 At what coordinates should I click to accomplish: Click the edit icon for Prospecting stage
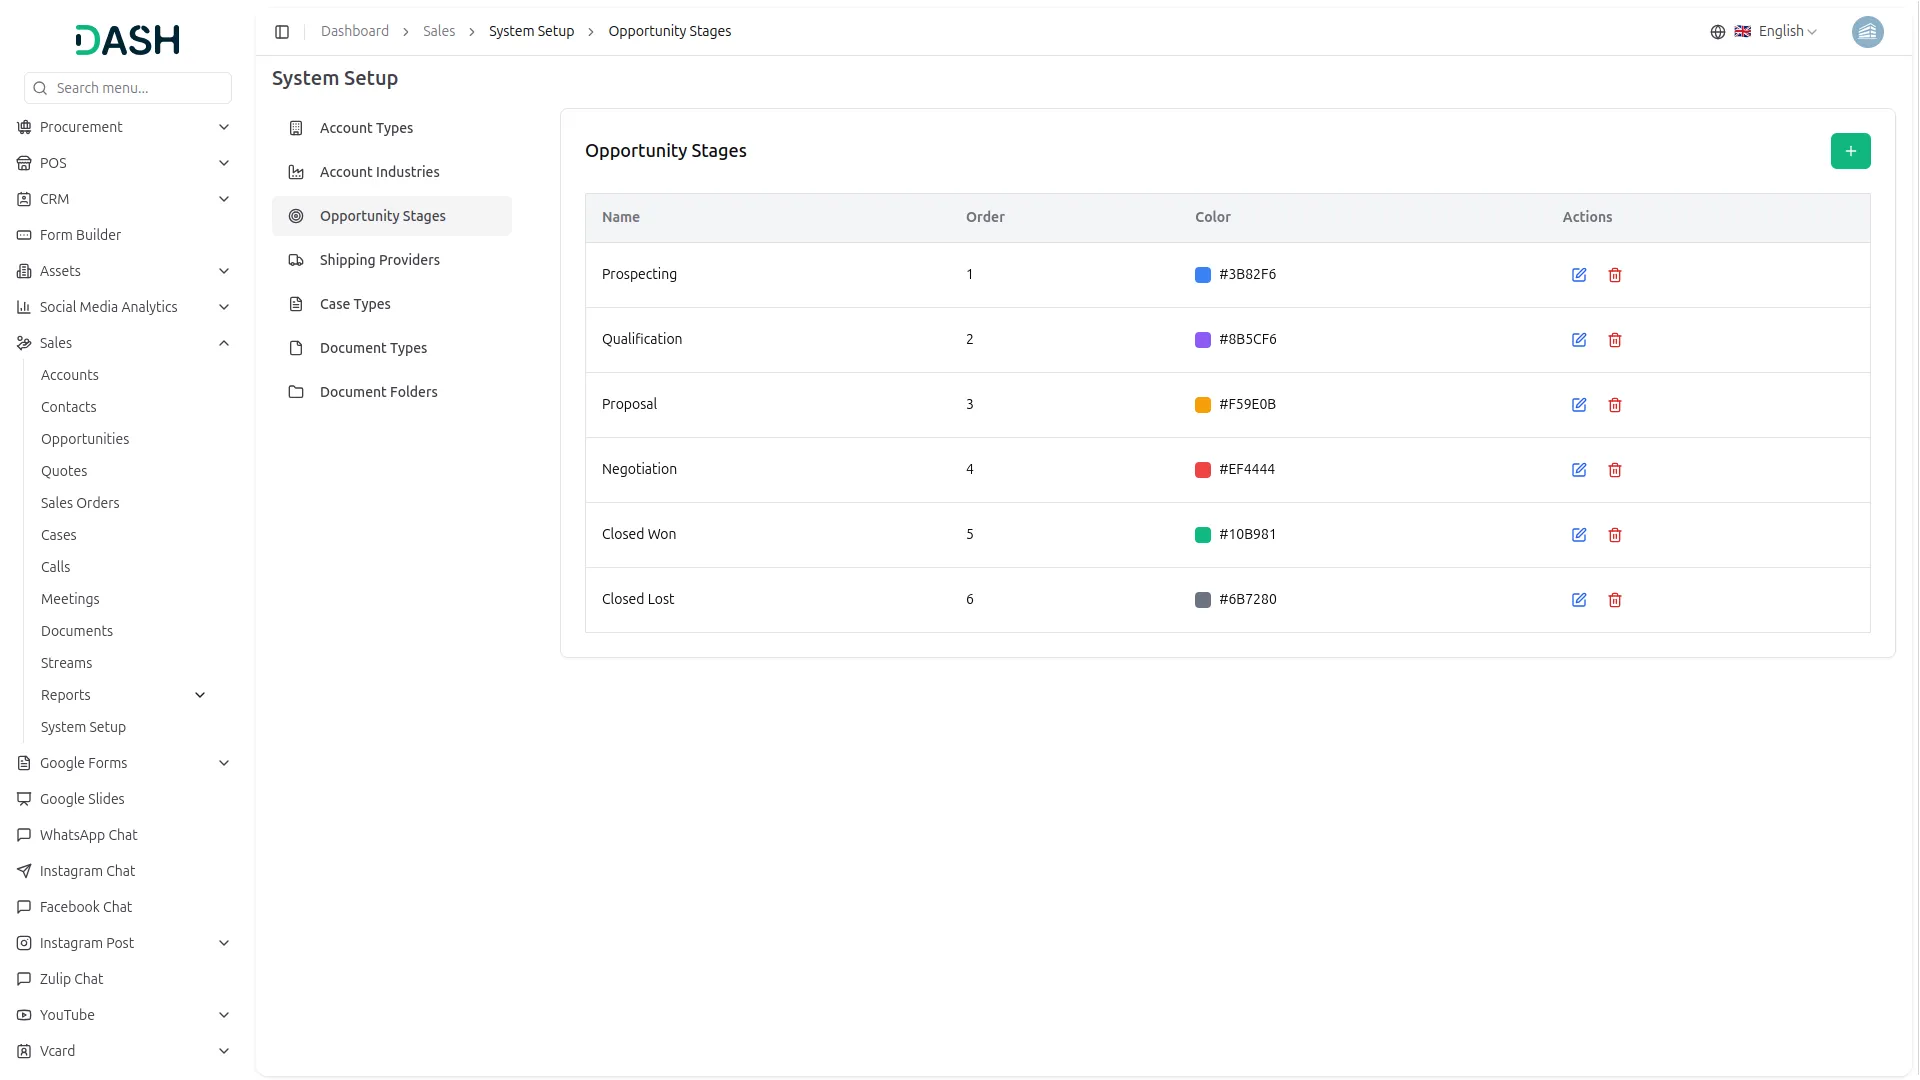coord(1579,275)
